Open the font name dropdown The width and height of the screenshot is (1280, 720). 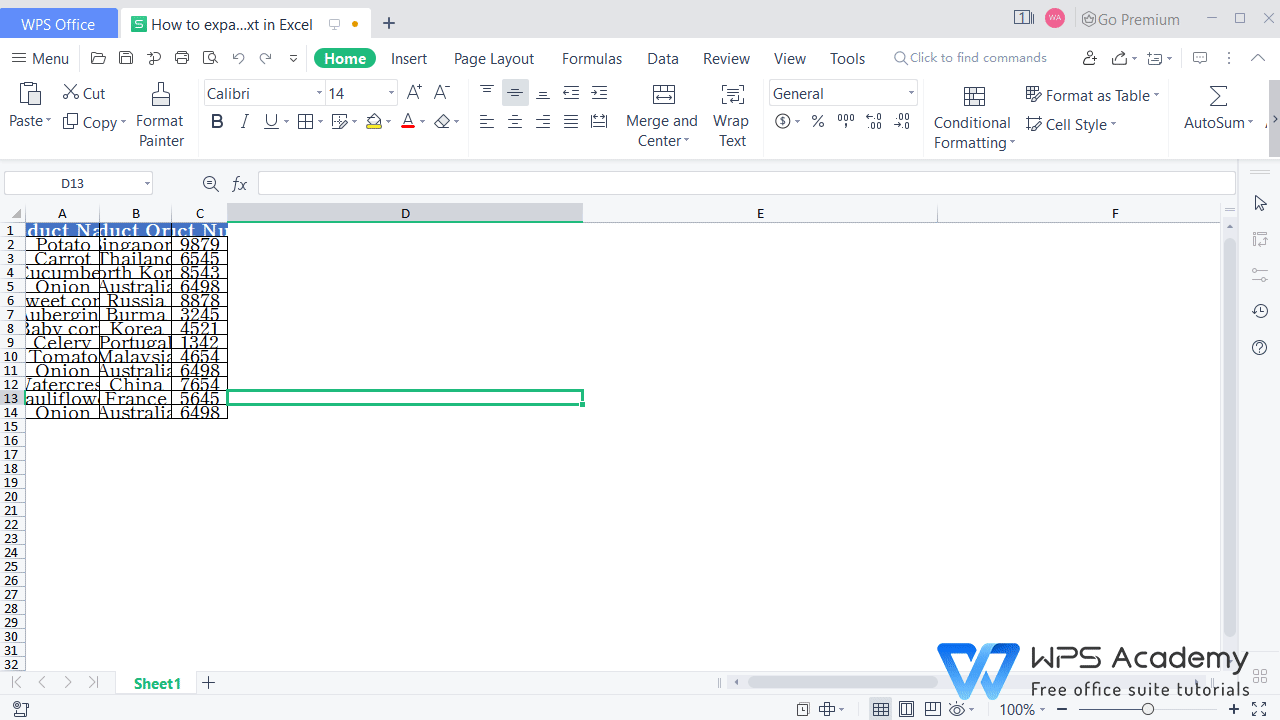tap(318, 93)
